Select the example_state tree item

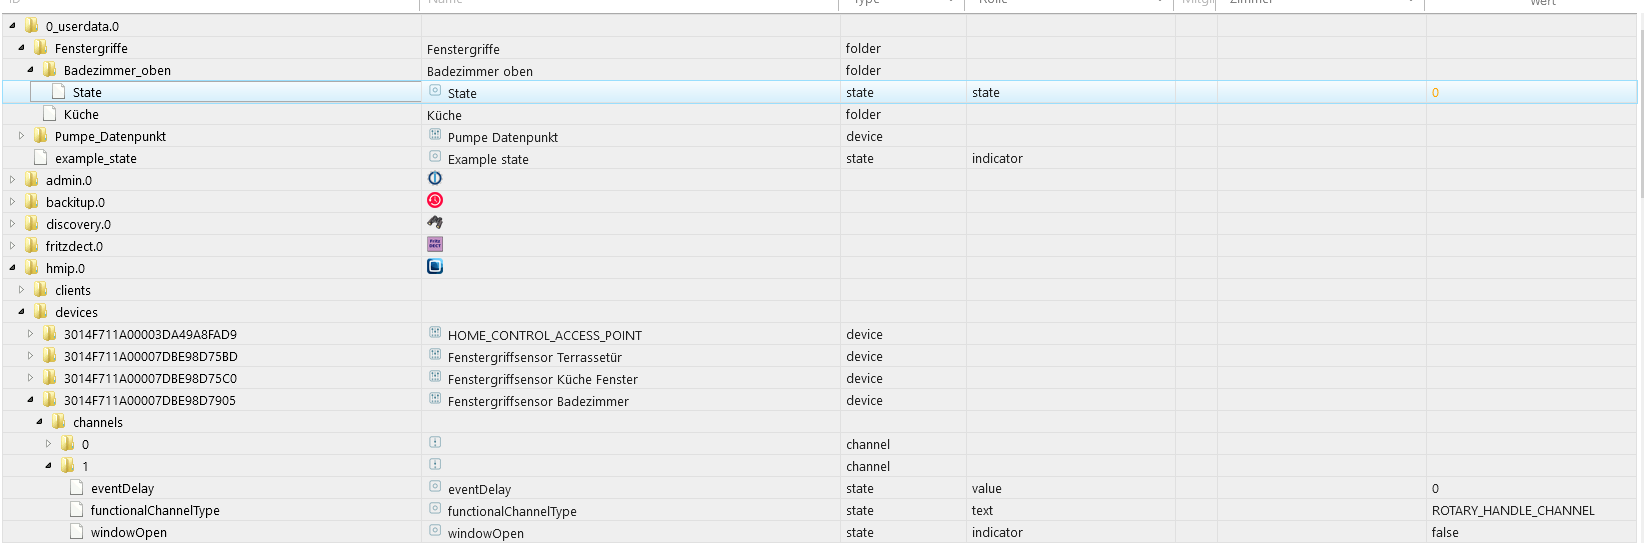[x=95, y=158]
